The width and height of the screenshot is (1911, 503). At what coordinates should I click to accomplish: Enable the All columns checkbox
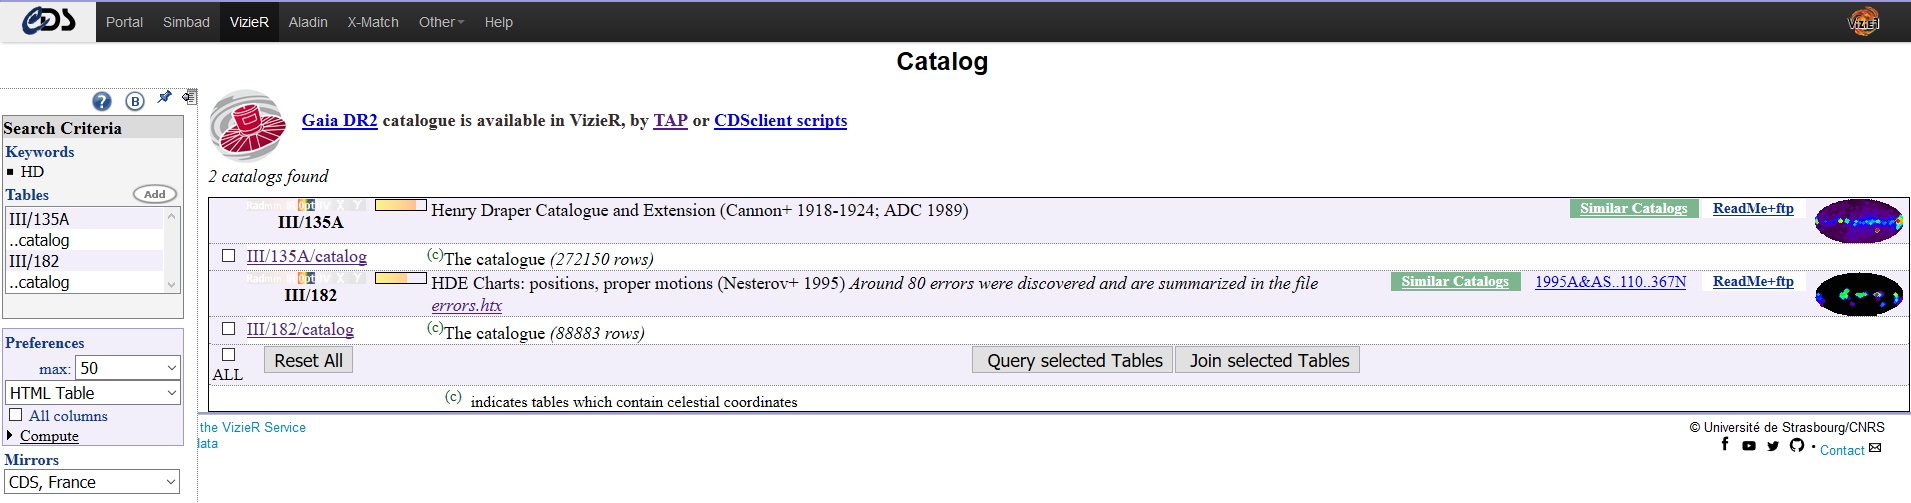[x=16, y=415]
